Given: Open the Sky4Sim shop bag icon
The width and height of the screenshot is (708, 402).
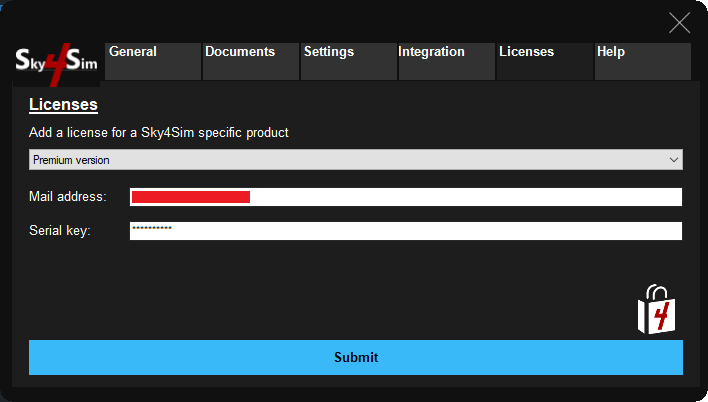Looking at the screenshot, I should pyautogui.click(x=657, y=309).
